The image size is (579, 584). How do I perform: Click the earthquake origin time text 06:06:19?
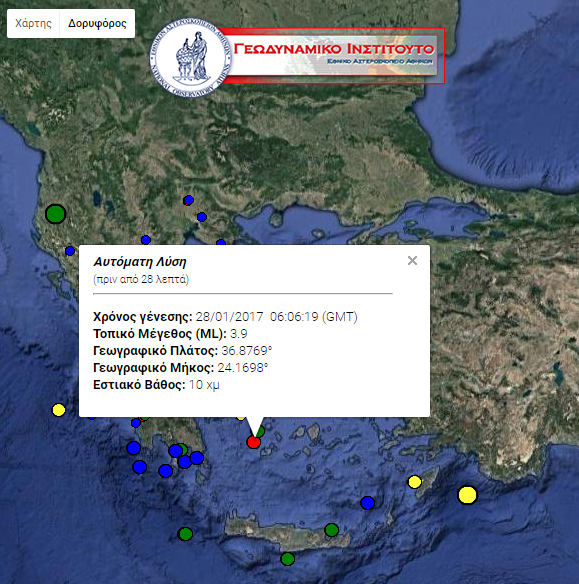(294, 317)
